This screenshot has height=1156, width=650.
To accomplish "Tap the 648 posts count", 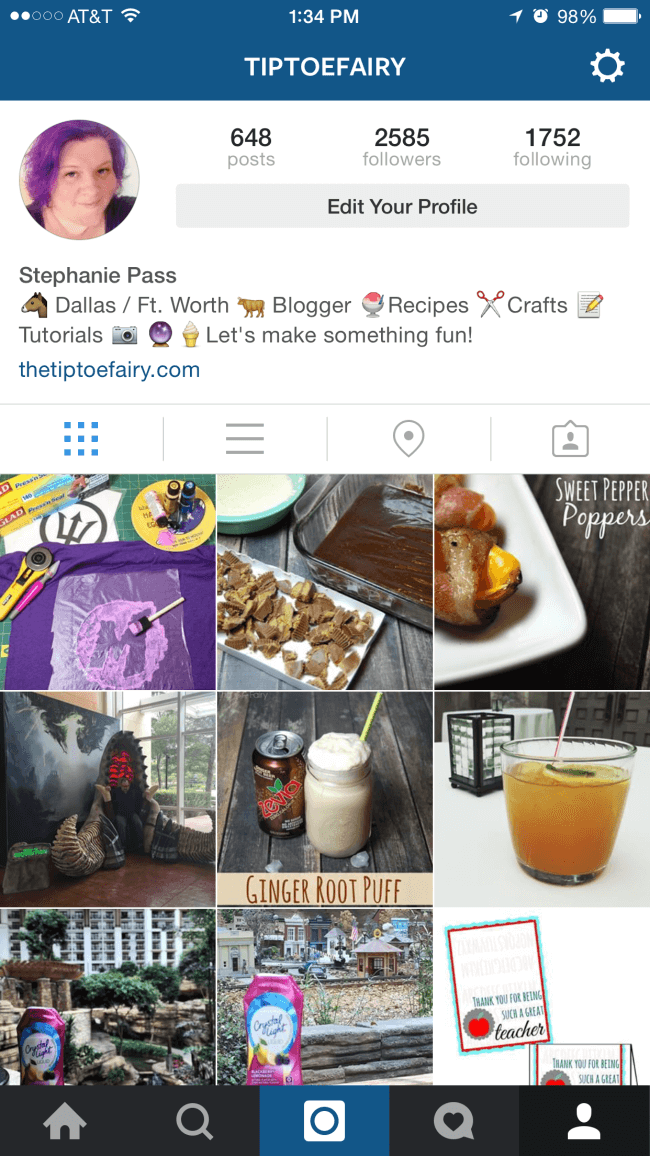I will (x=251, y=147).
